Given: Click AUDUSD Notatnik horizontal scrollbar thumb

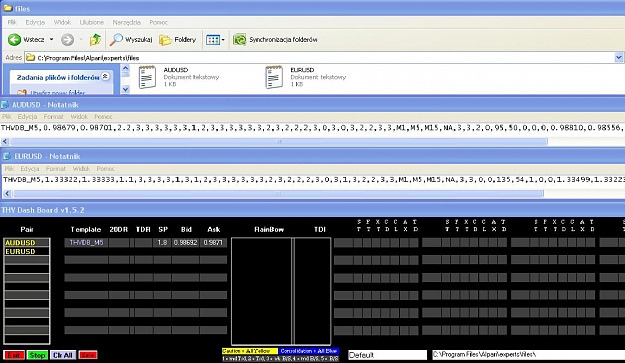Looking at the screenshot, I should click(279, 141).
